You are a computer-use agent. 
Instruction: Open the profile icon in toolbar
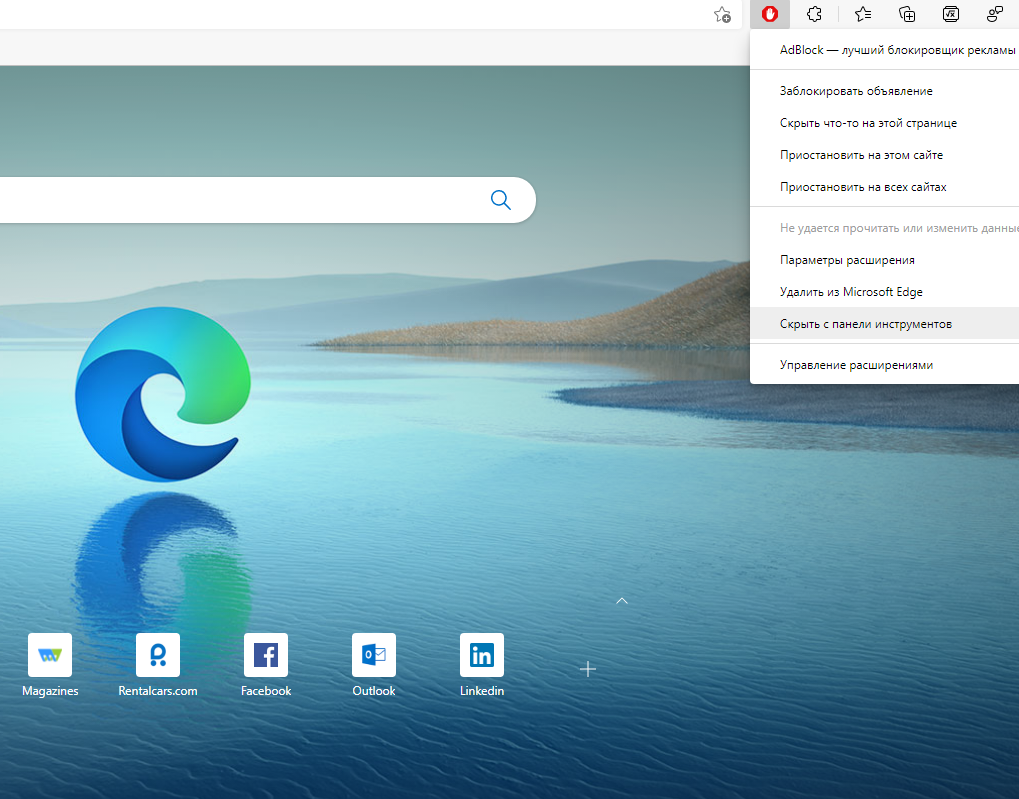[x=994, y=14]
